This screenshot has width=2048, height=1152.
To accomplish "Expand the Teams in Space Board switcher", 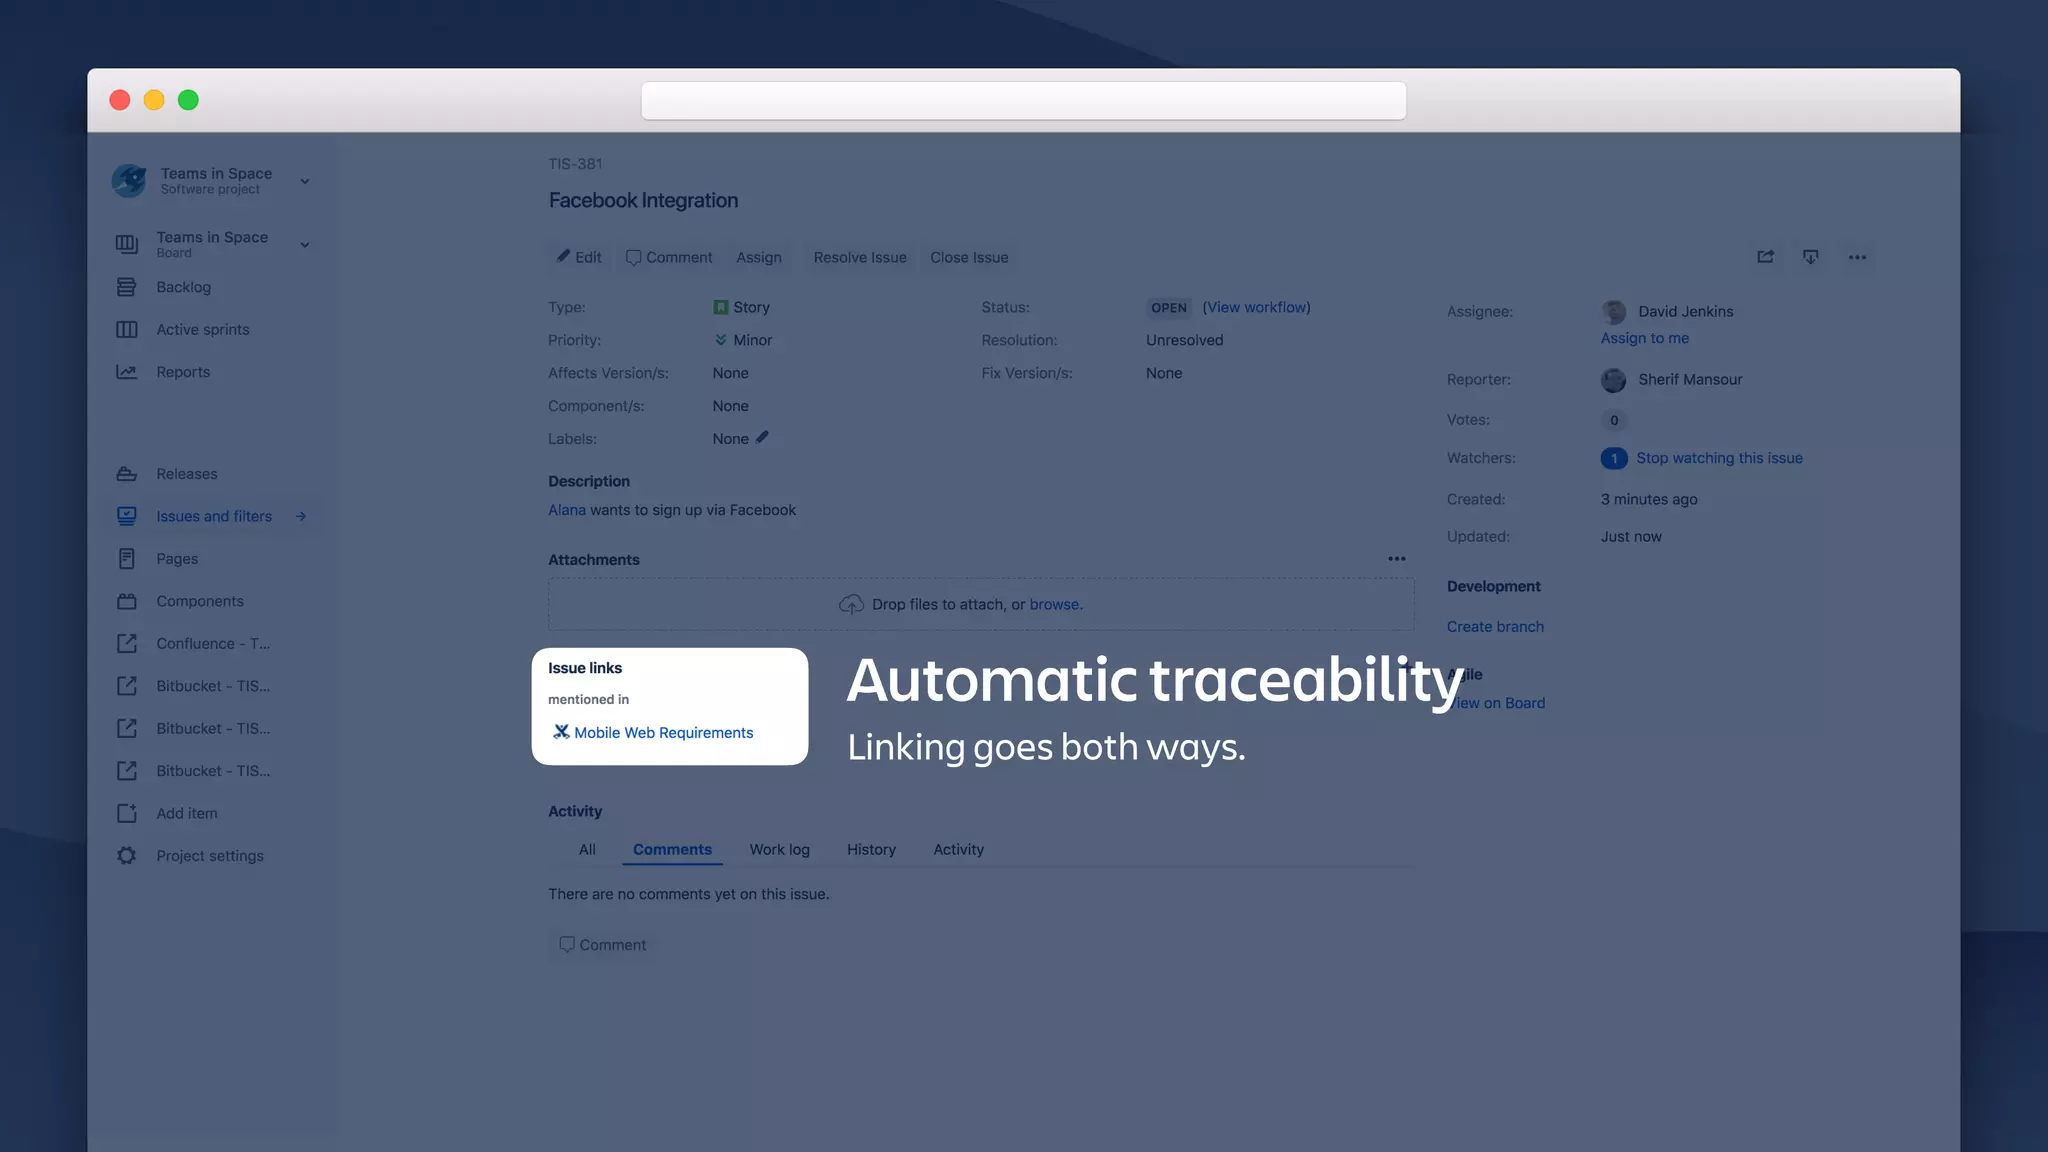I will tap(305, 244).
